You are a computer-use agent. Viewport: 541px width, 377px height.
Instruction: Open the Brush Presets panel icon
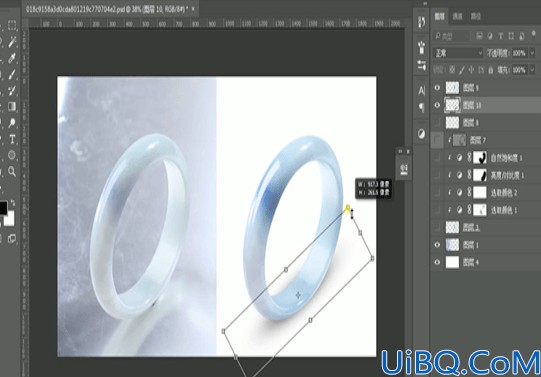click(421, 47)
